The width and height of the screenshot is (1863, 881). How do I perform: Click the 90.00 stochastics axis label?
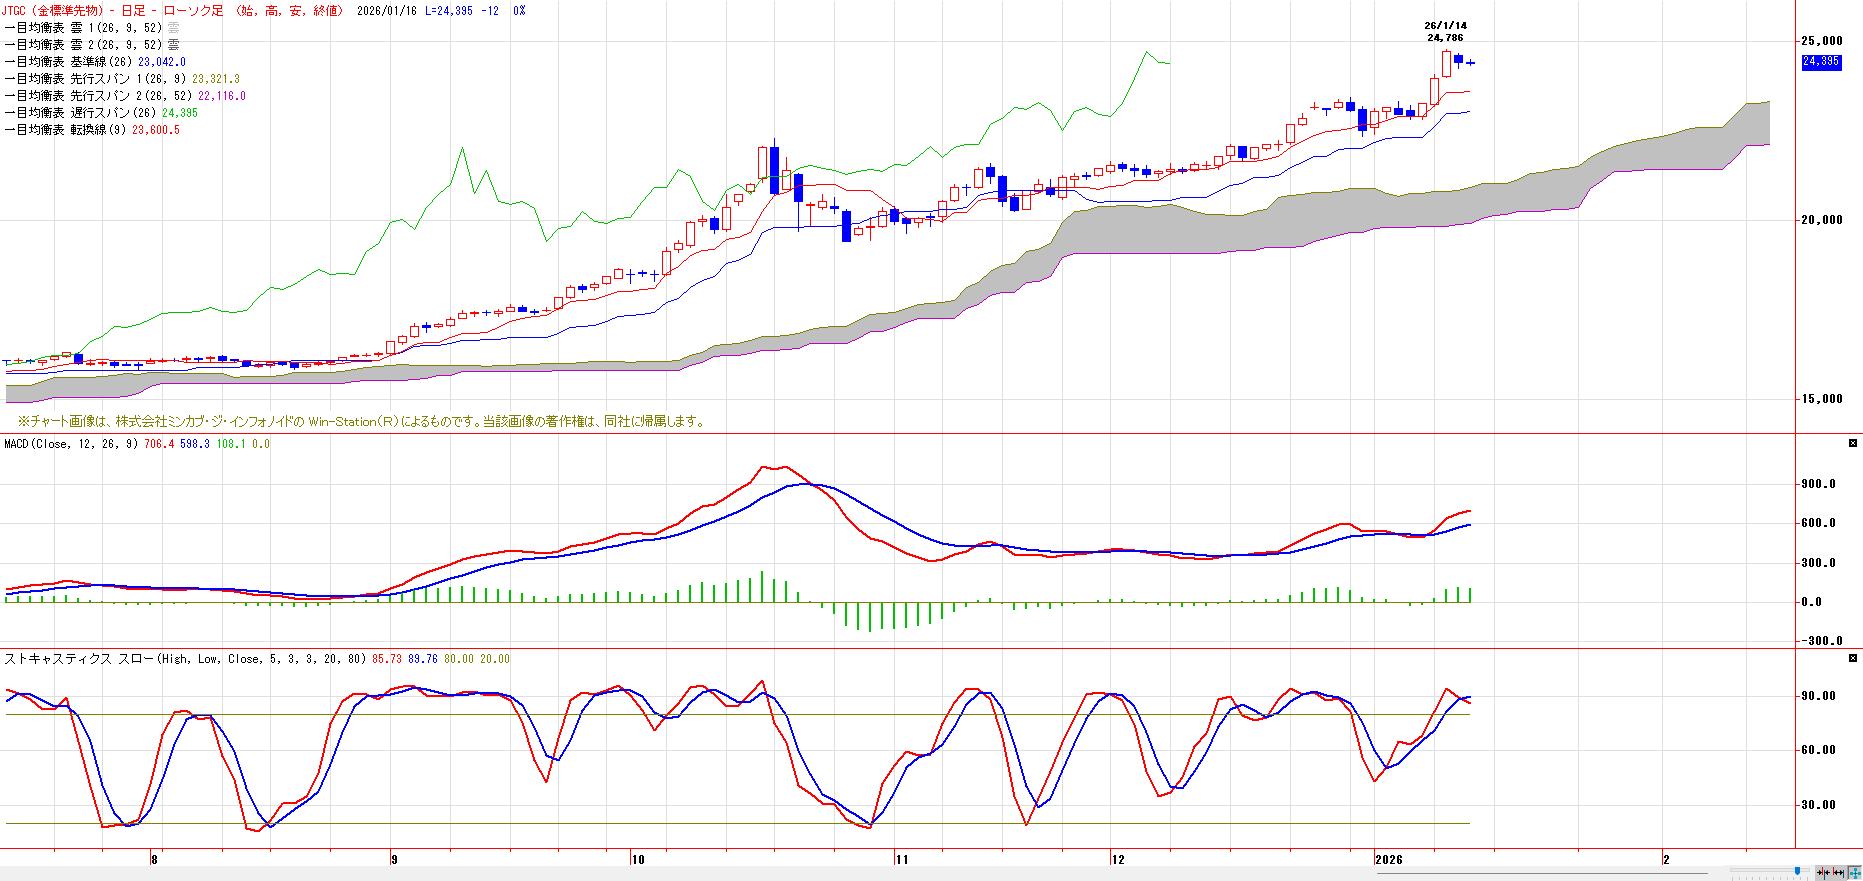(x=1818, y=696)
